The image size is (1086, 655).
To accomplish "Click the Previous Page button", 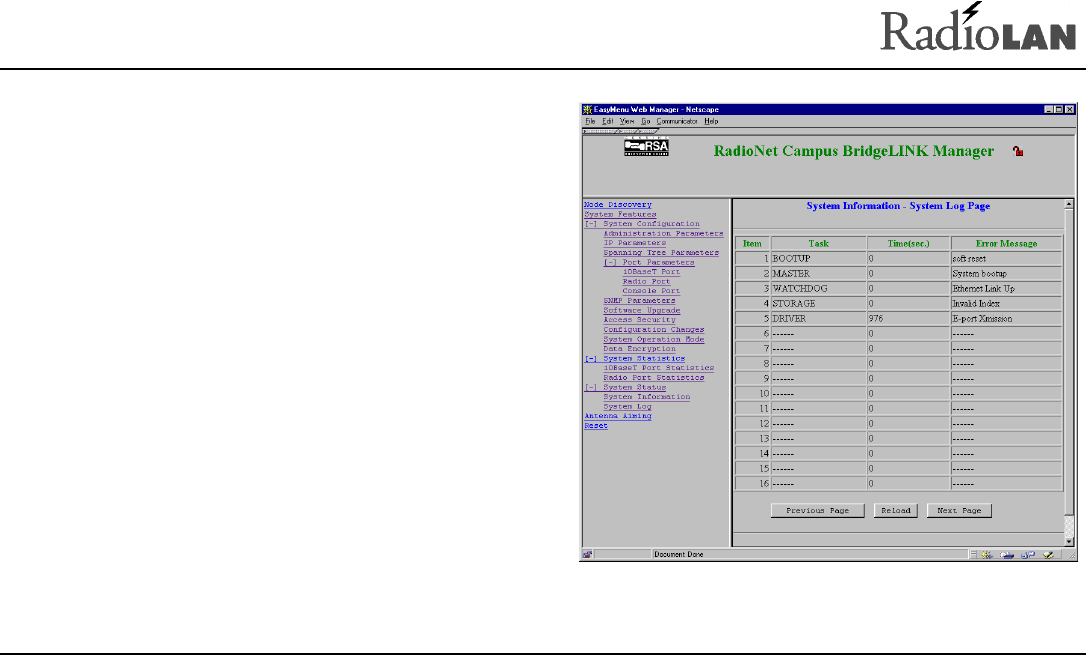I will pos(817,510).
